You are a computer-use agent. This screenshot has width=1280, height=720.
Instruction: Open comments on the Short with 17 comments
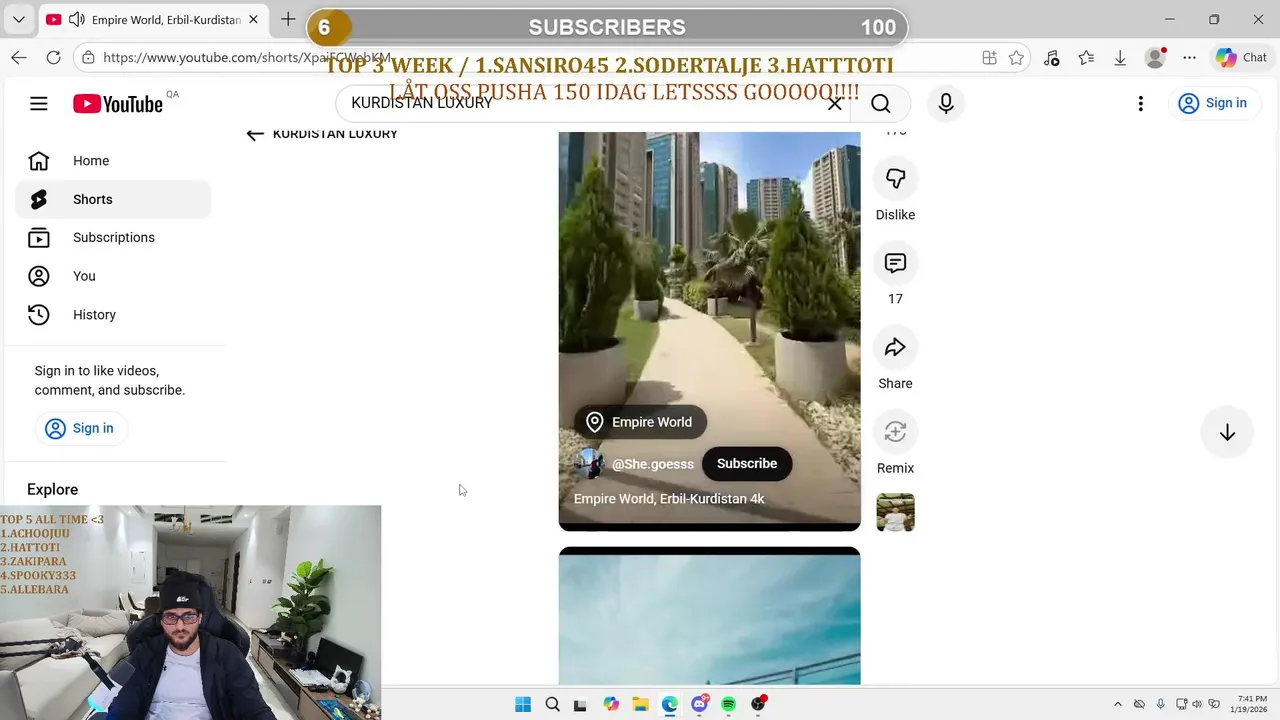(x=895, y=263)
